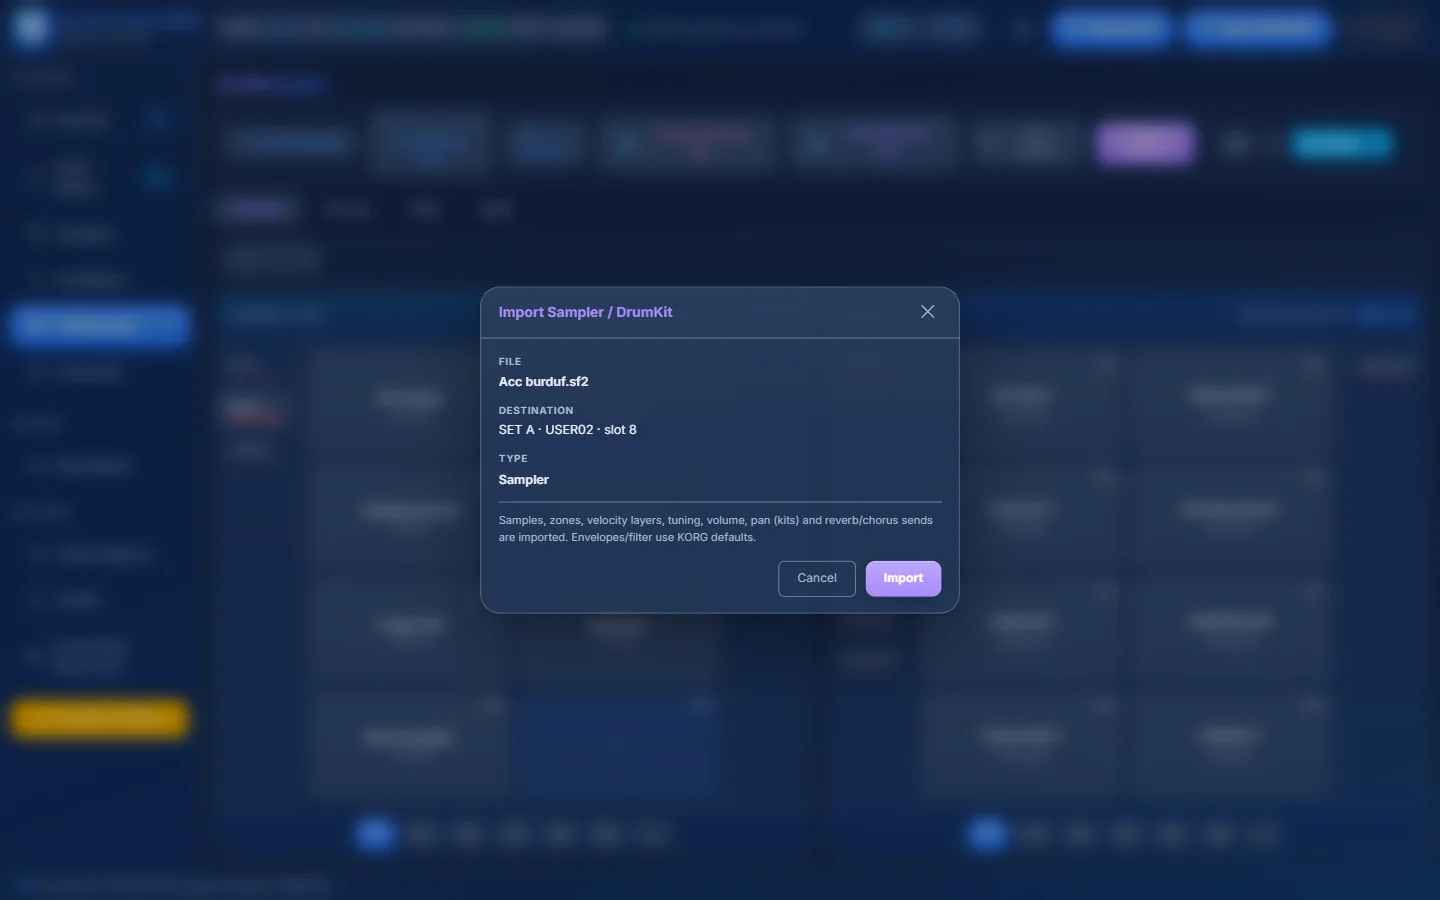The width and height of the screenshot is (1440, 900).
Task: Click the second blue button in top header
Action: pos(1258,28)
